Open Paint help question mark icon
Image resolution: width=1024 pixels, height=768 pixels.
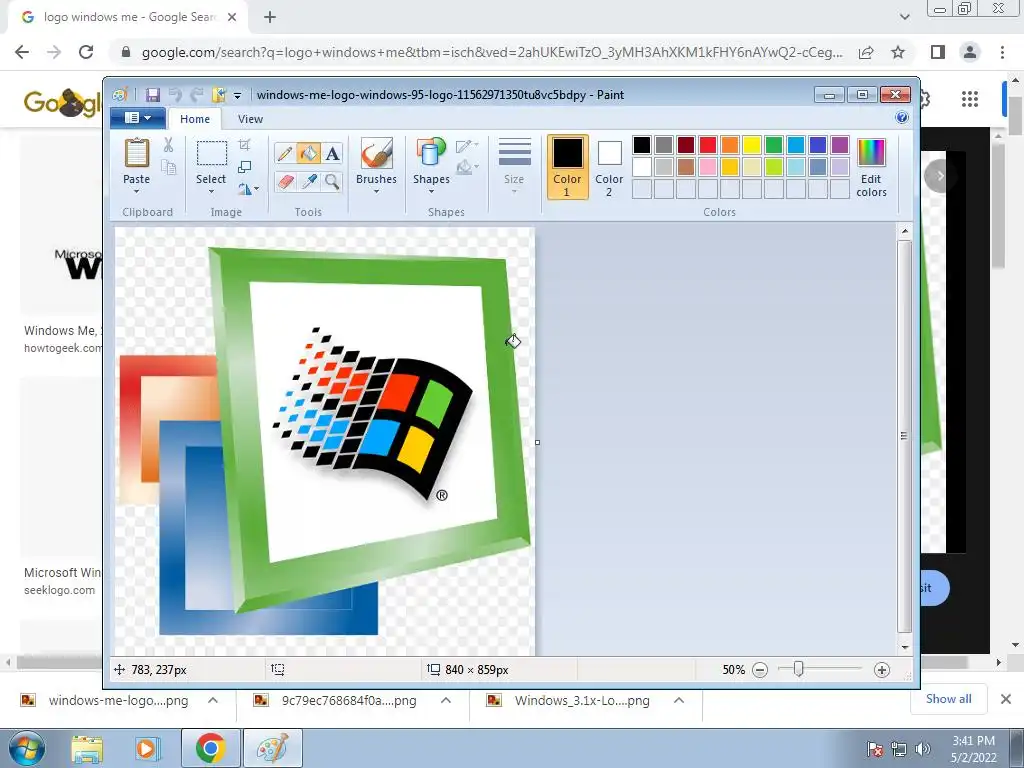[902, 118]
